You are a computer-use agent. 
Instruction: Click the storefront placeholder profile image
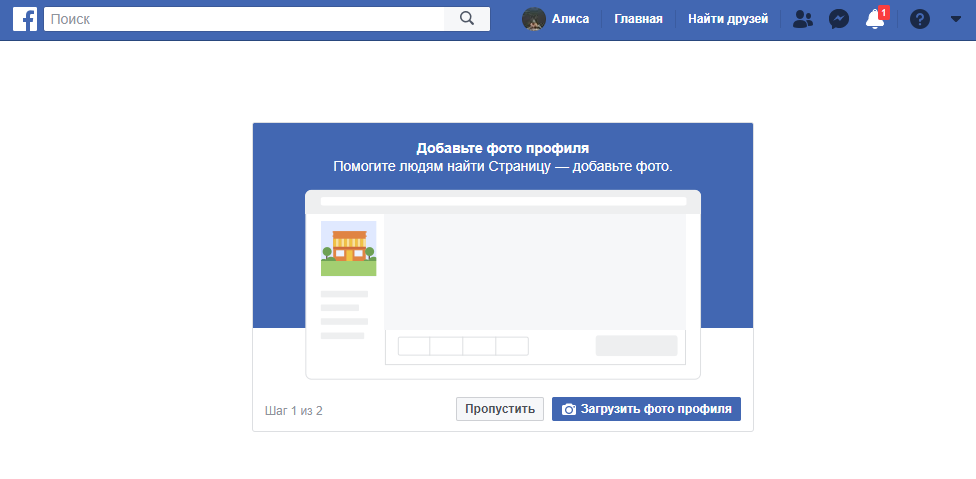(349, 248)
